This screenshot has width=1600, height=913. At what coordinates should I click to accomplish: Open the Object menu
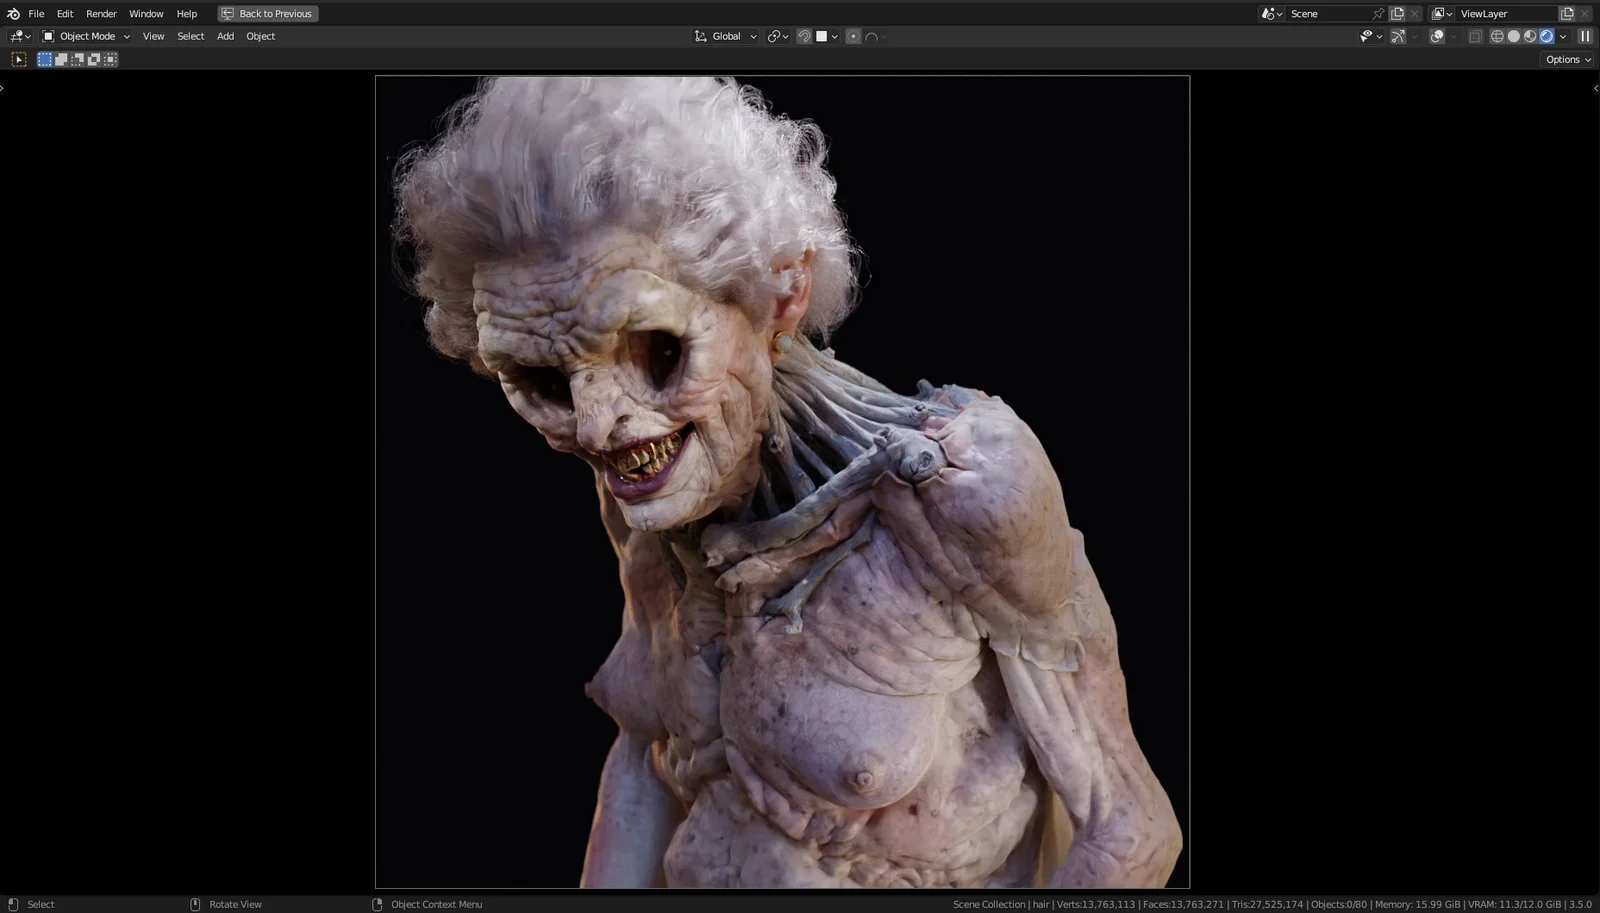[260, 36]
